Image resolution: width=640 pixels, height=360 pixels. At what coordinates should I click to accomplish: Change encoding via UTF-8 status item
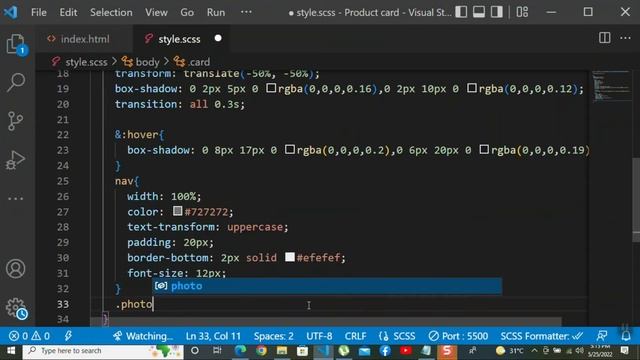coord(319,336)
